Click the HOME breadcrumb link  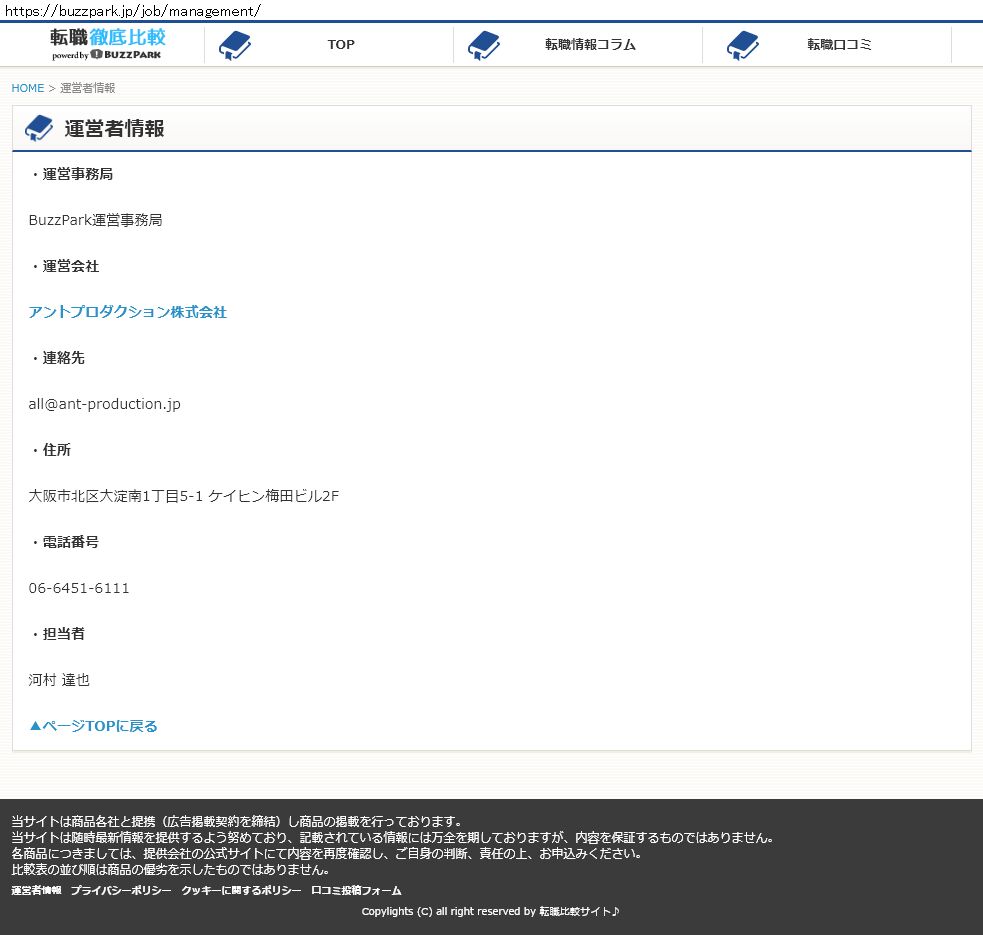[x=28, y=88]
